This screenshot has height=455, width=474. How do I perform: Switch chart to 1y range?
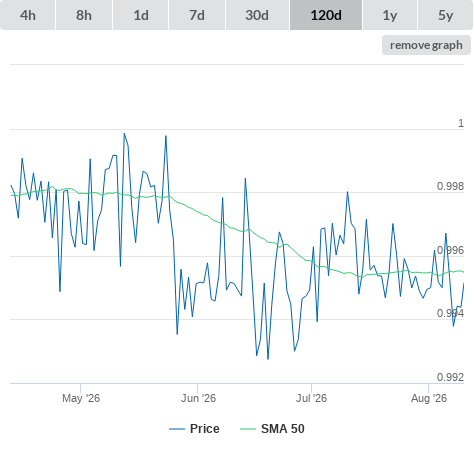390,15
